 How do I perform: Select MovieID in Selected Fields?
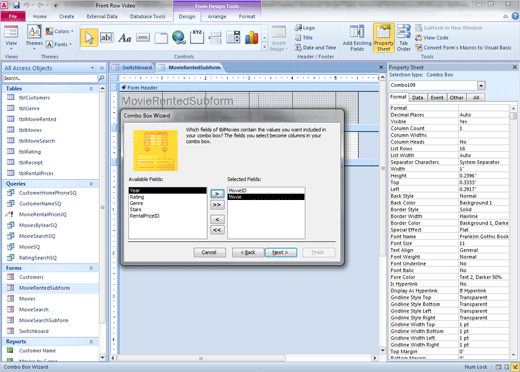[x=266, y=191]
